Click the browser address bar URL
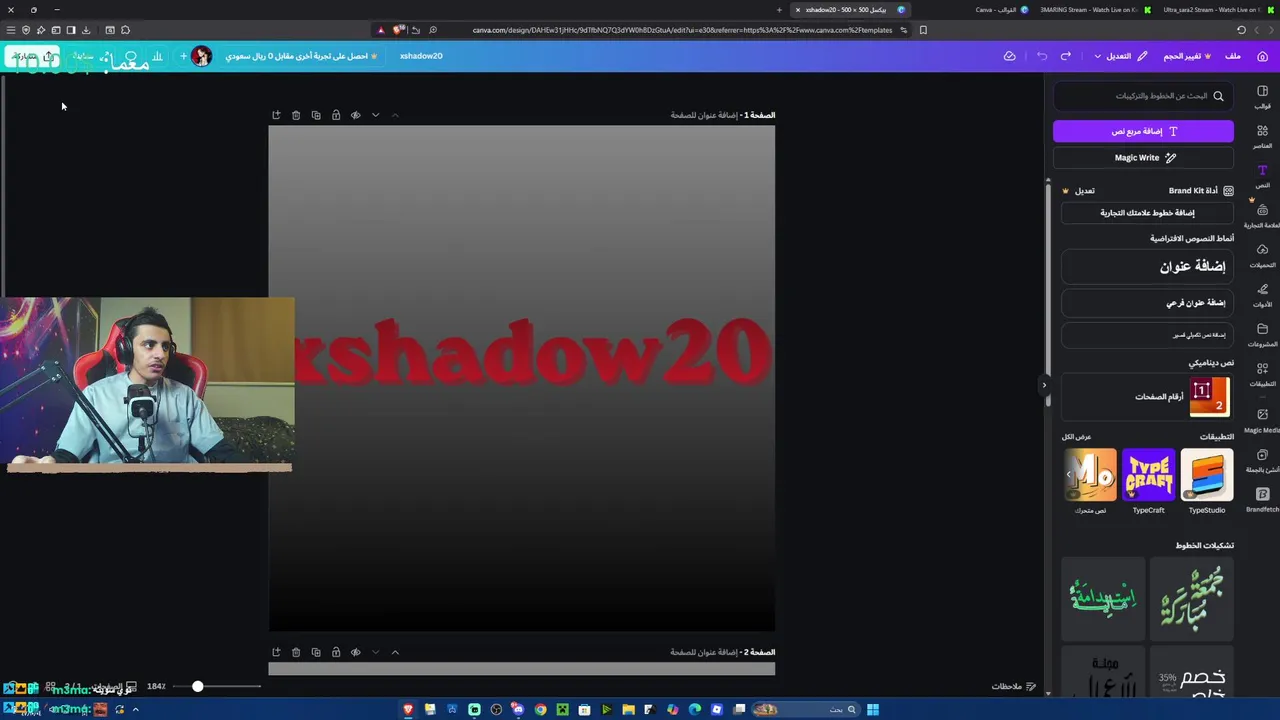The width and height of the screenshot is (1280, 720). tap(682, 30)
